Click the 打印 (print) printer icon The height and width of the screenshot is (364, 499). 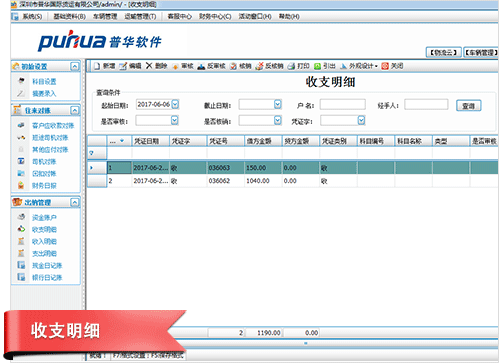pos(291,66)
